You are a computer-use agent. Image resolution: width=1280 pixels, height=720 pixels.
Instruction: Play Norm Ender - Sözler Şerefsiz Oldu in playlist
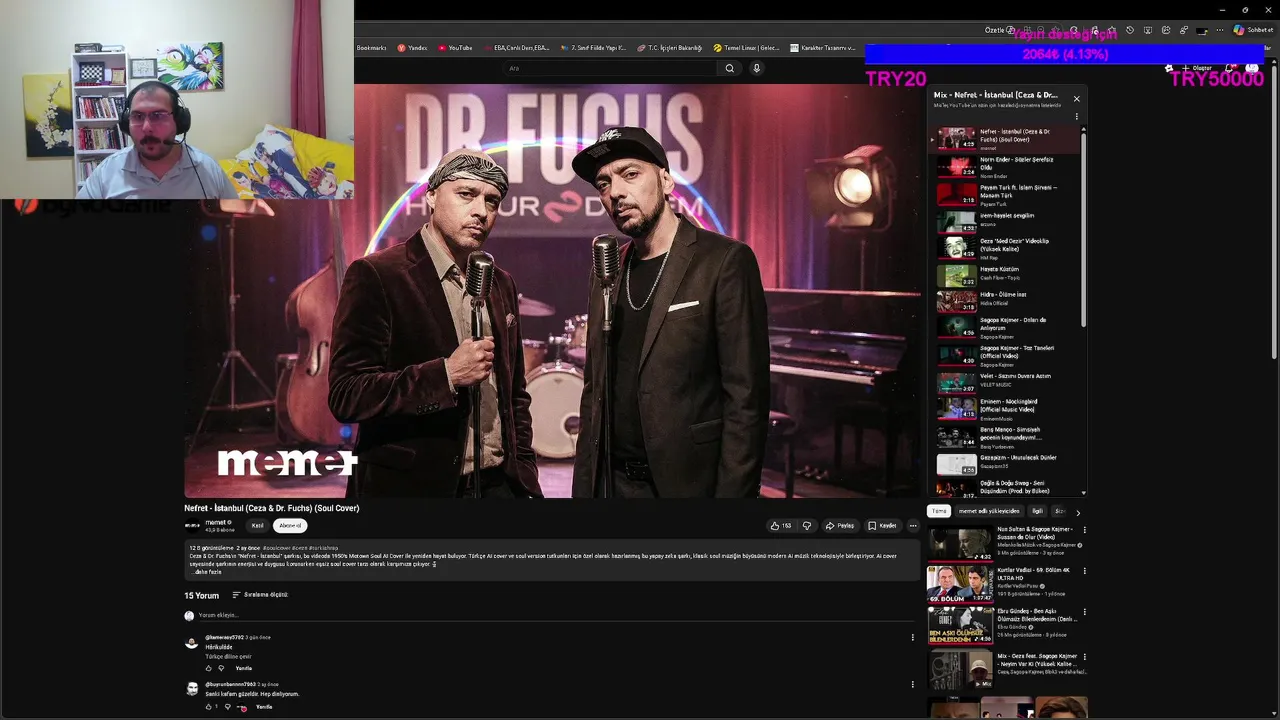point(1009,166)
